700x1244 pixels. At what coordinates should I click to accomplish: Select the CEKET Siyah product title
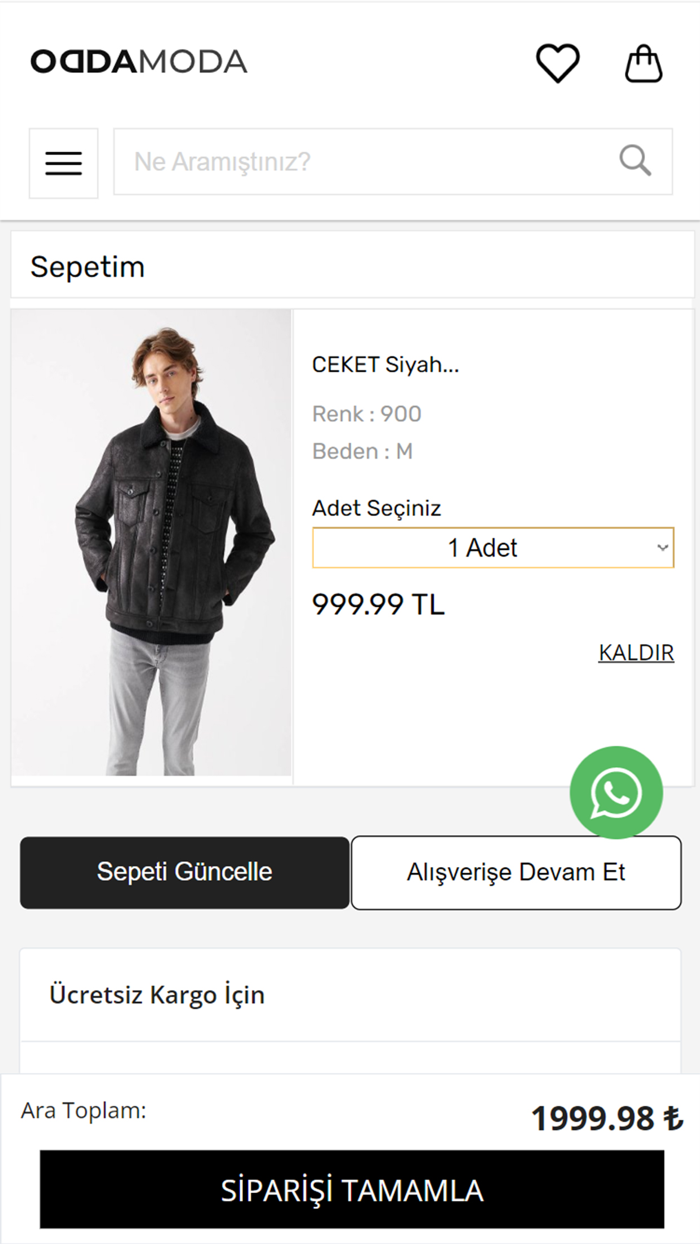[385, 364]
